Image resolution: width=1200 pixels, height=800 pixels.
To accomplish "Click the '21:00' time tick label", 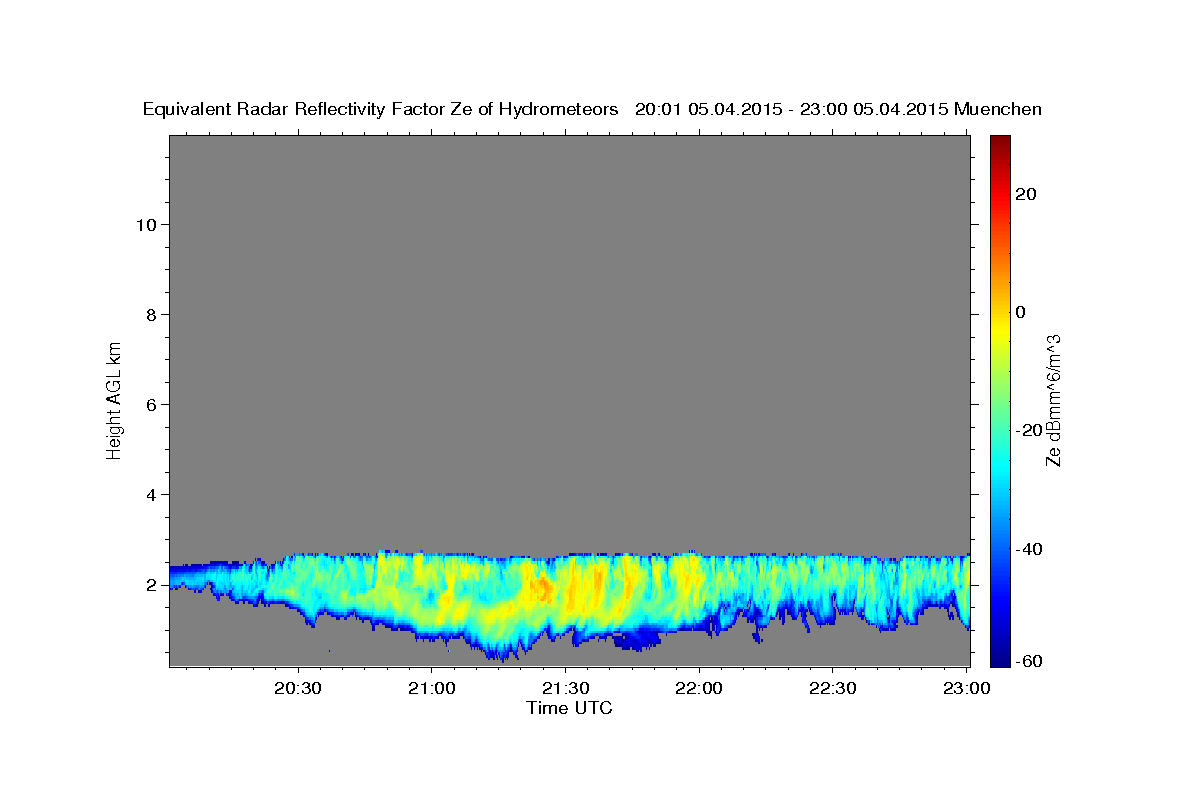I will click(x=432, y=688).
